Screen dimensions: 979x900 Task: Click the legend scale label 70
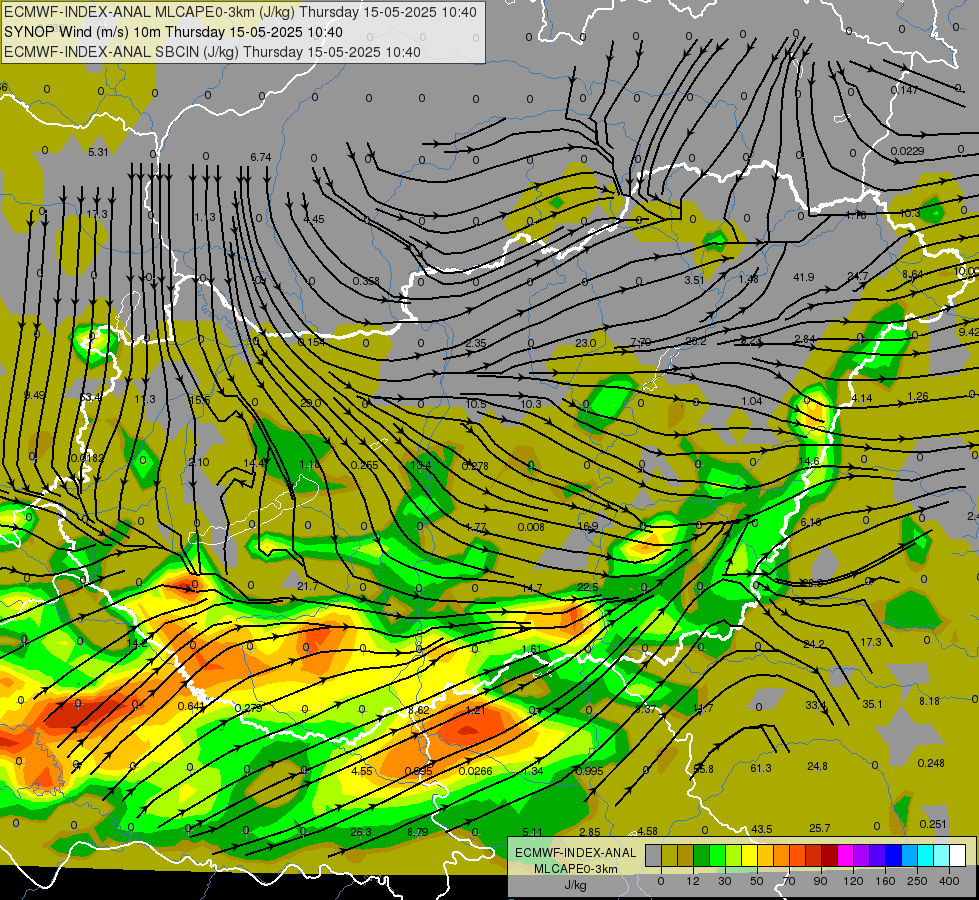(789, 881)
